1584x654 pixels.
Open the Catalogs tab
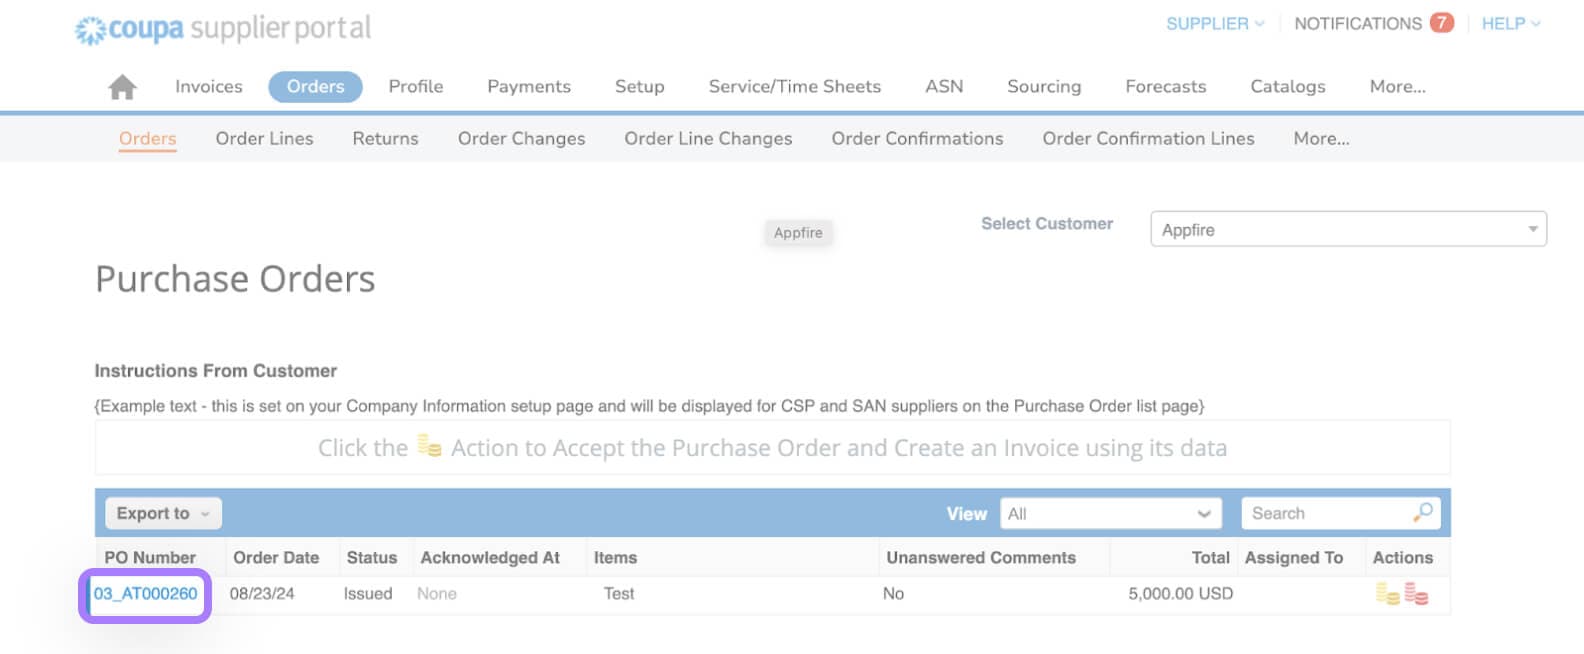coord(1287,87)
